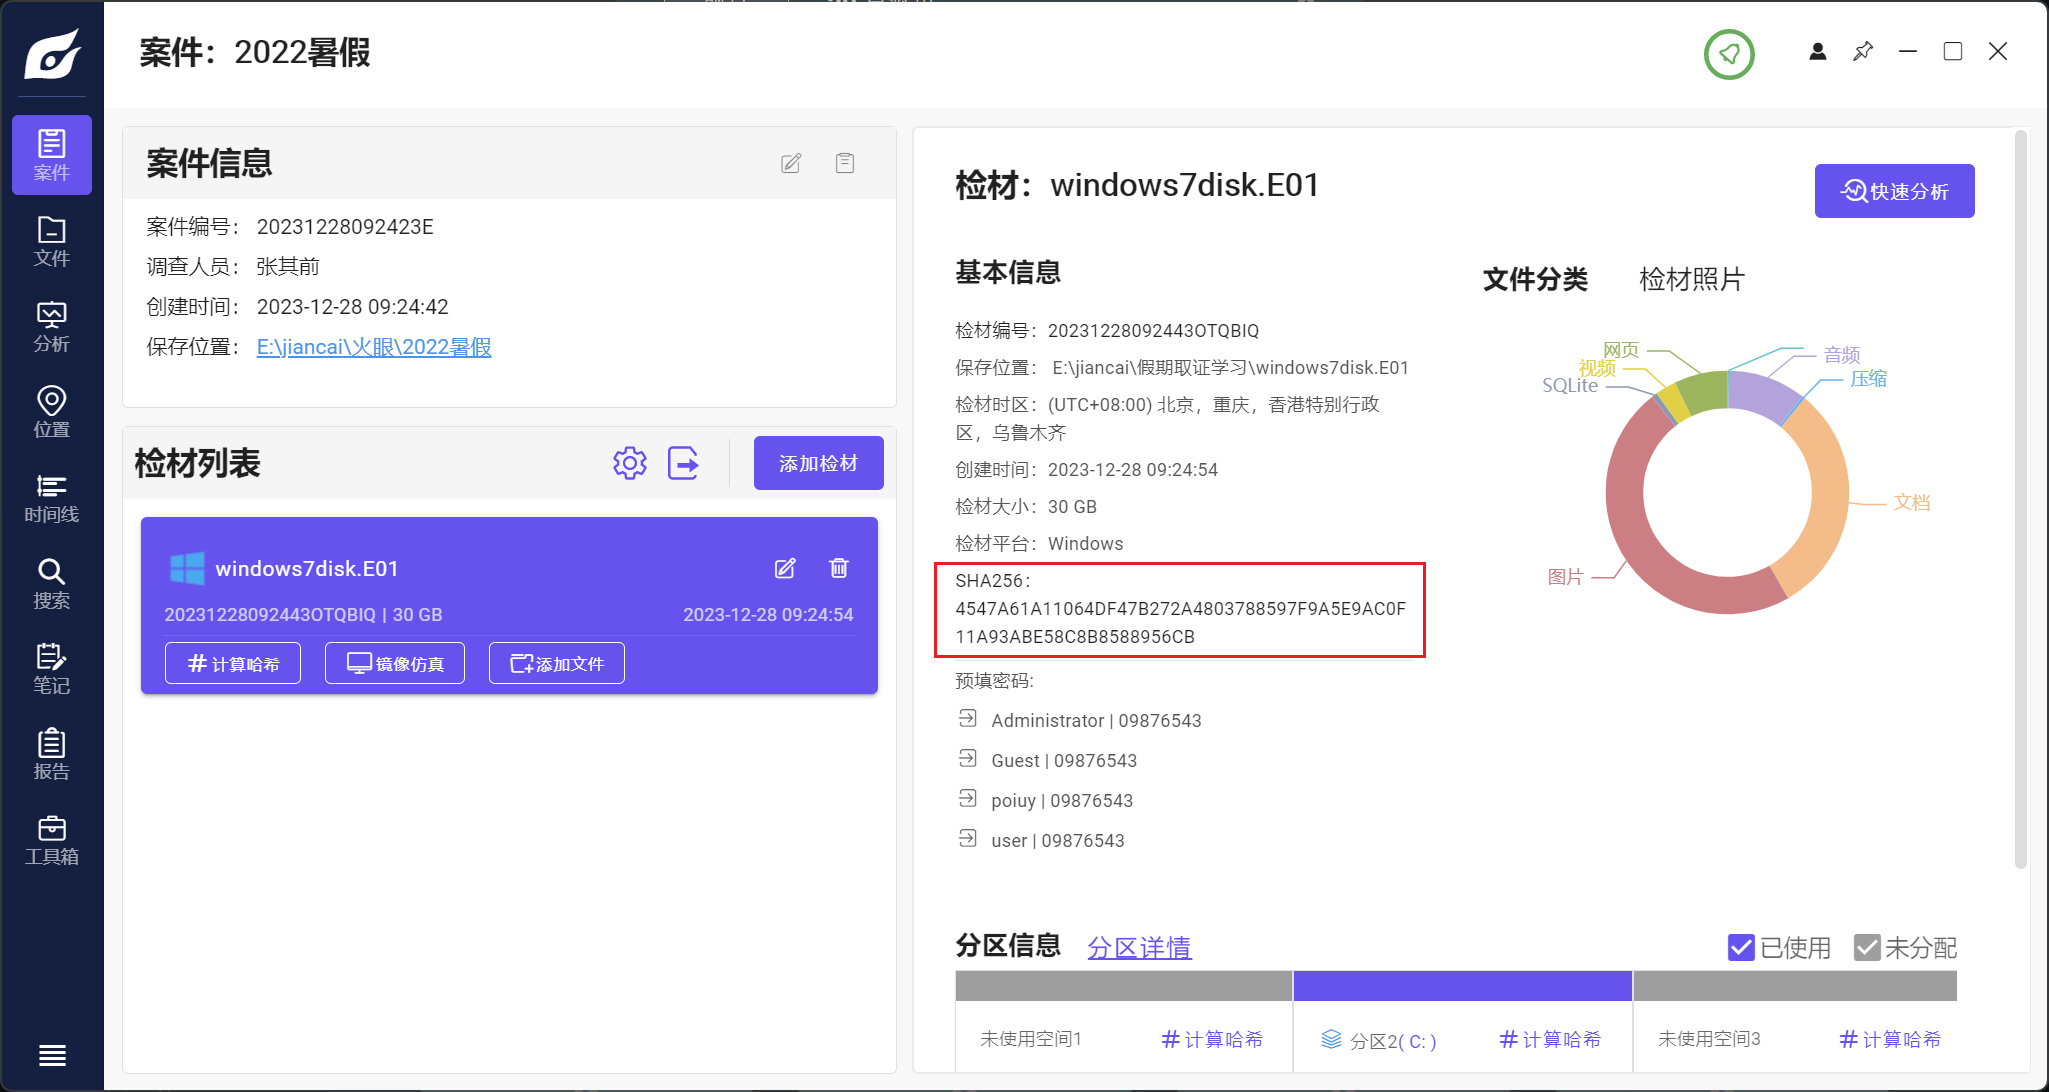Click the flame application logo

point(52,53)
